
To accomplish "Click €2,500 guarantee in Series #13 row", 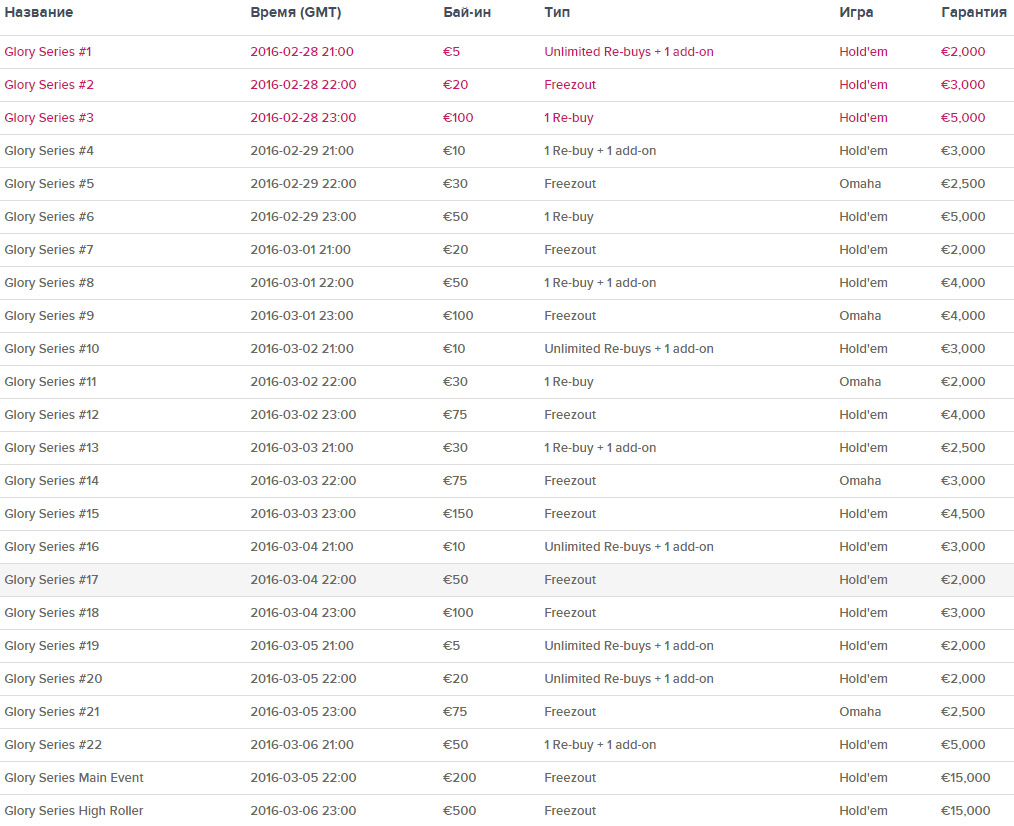I will point(963,448).
